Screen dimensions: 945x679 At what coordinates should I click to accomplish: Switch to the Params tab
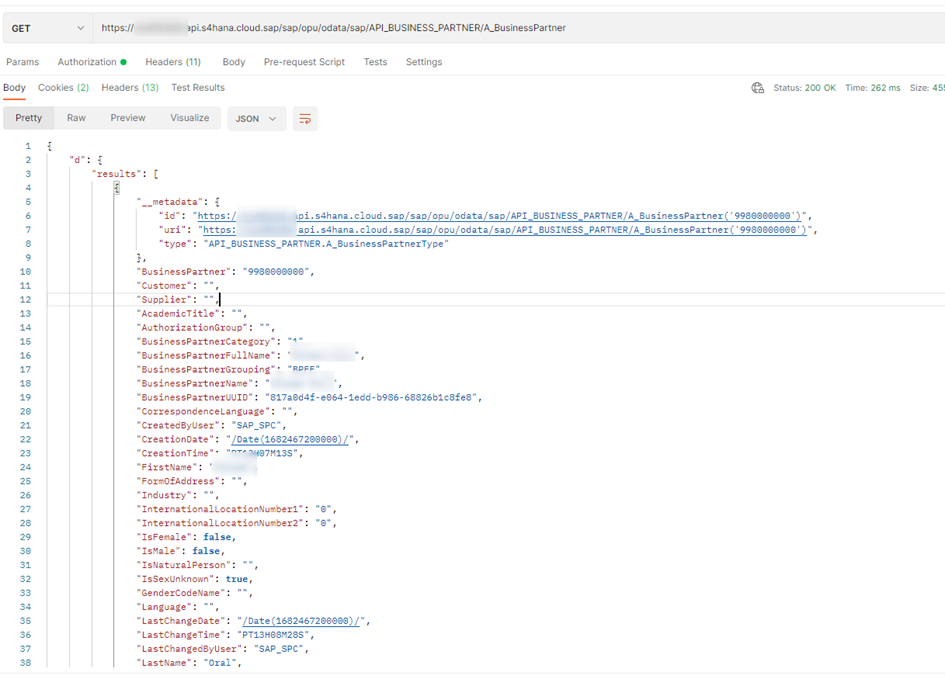tap(23, 62)
